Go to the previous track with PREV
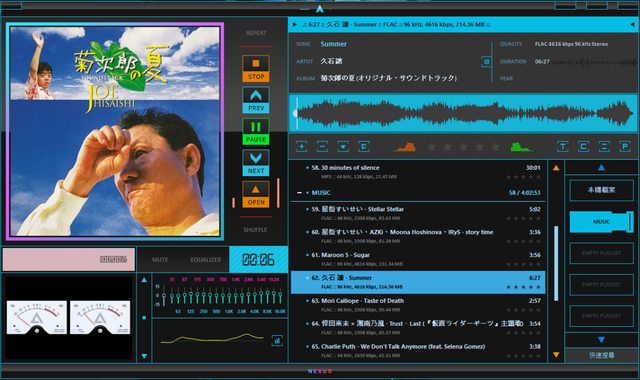The image size is (640, 380). coord(256,100)
